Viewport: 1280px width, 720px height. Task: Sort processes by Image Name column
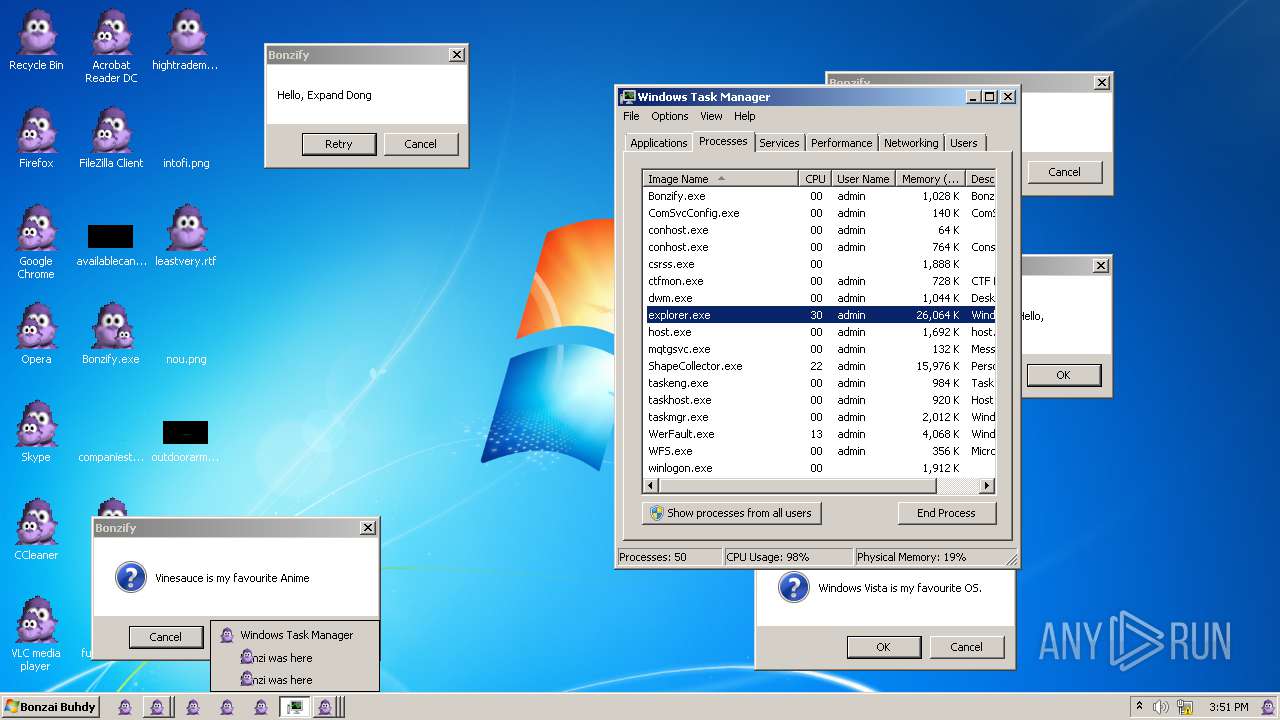(x=720, y=179)
